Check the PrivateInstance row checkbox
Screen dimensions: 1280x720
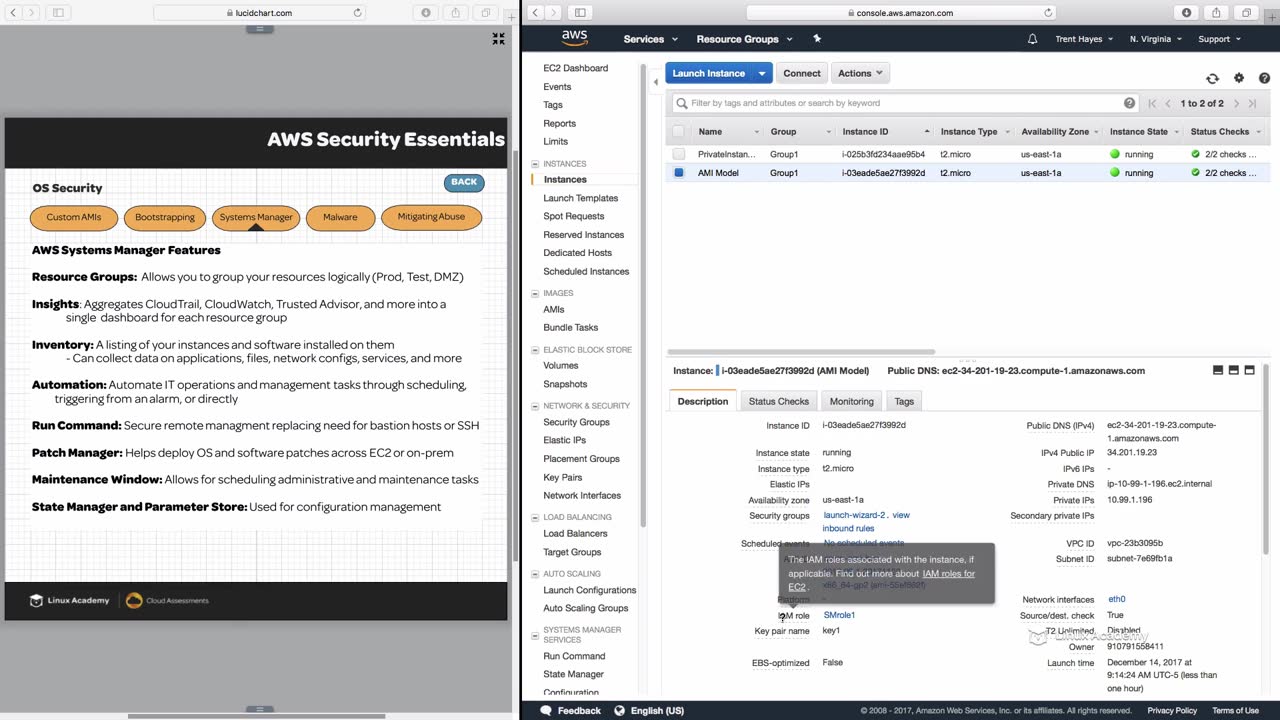coord(679,154)
